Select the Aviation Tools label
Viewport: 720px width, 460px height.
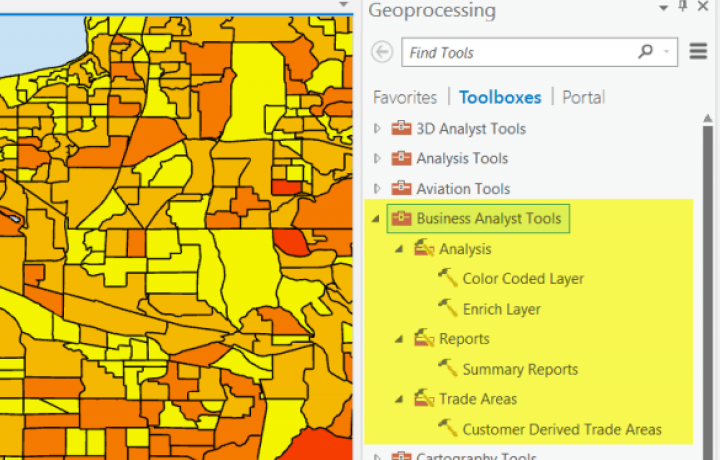463,189
